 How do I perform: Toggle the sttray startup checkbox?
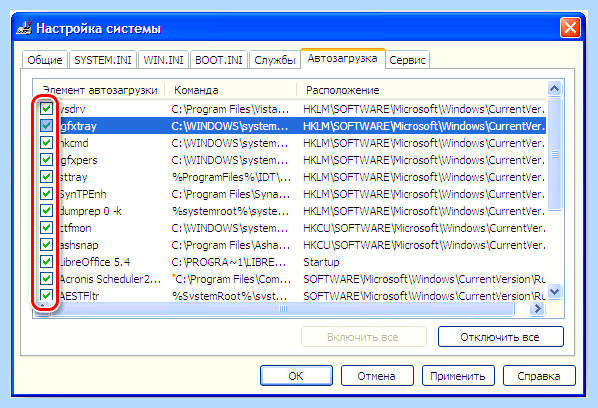click(47, 177)
